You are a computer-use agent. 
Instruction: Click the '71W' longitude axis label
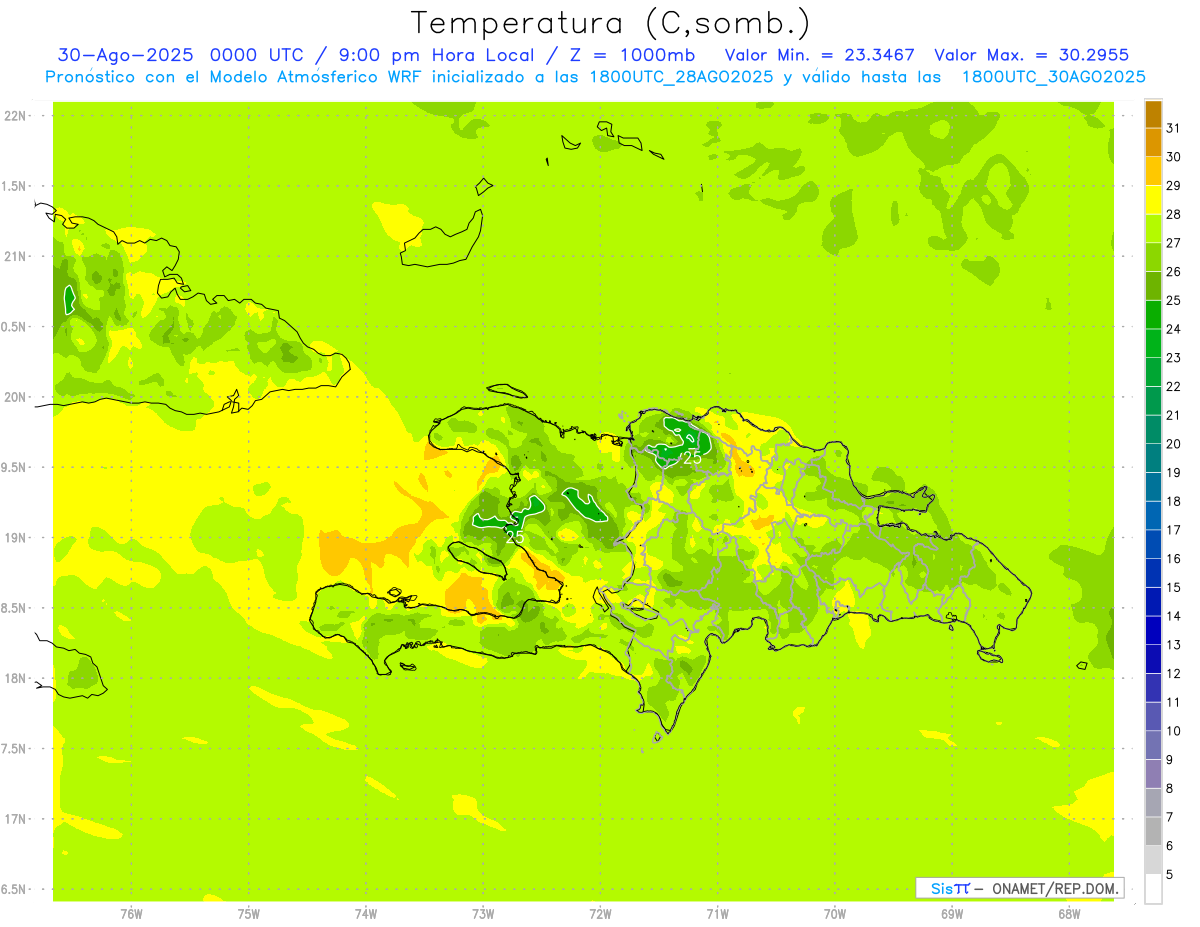[717, 914]
